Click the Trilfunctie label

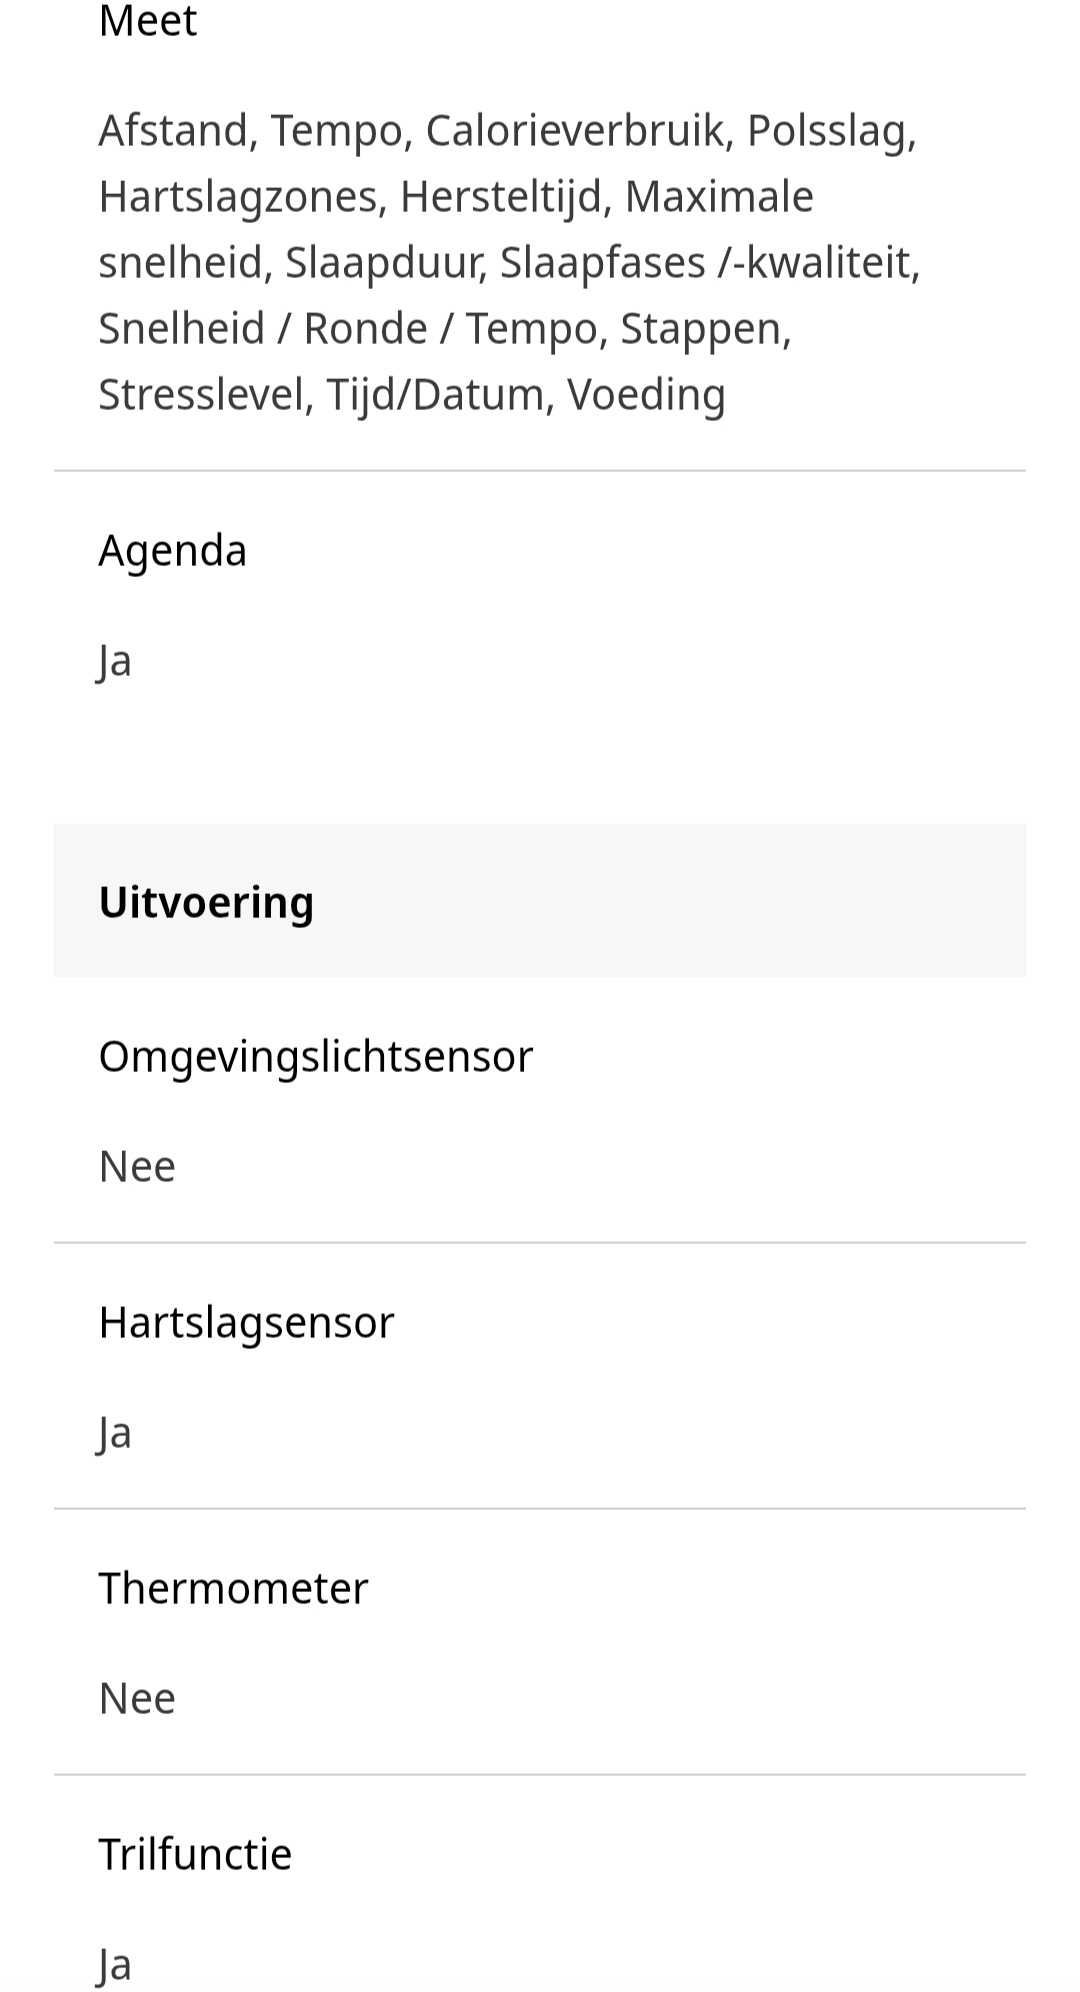click(195, 1854)
